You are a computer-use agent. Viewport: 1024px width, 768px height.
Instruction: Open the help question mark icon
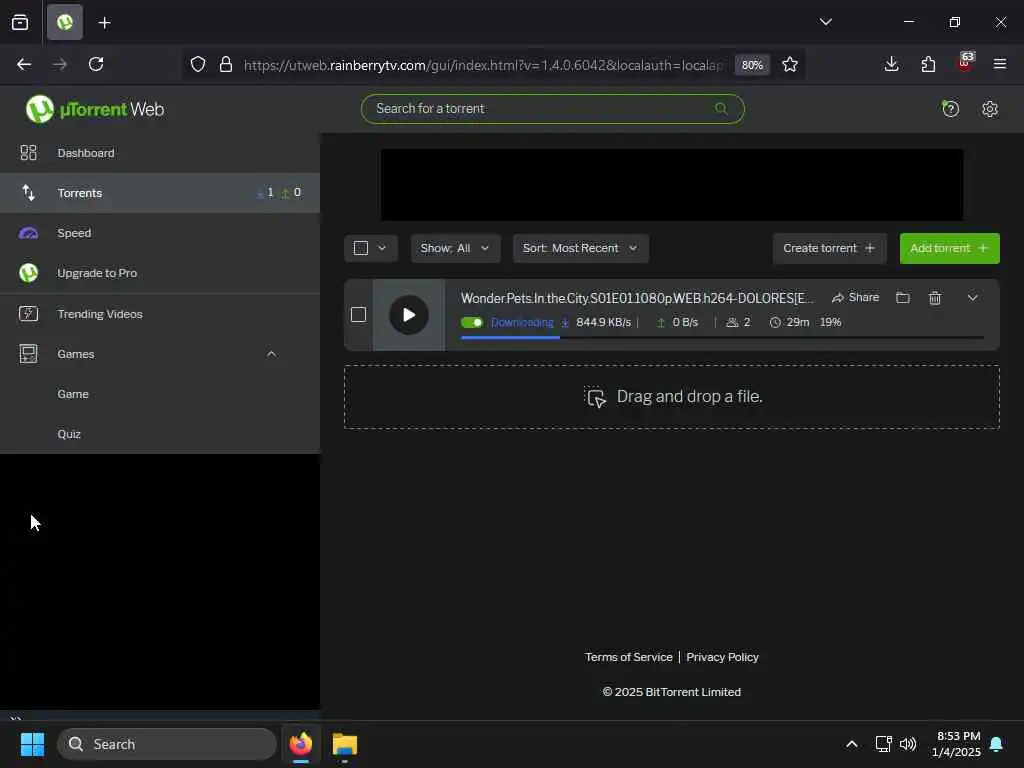point(950,109)
